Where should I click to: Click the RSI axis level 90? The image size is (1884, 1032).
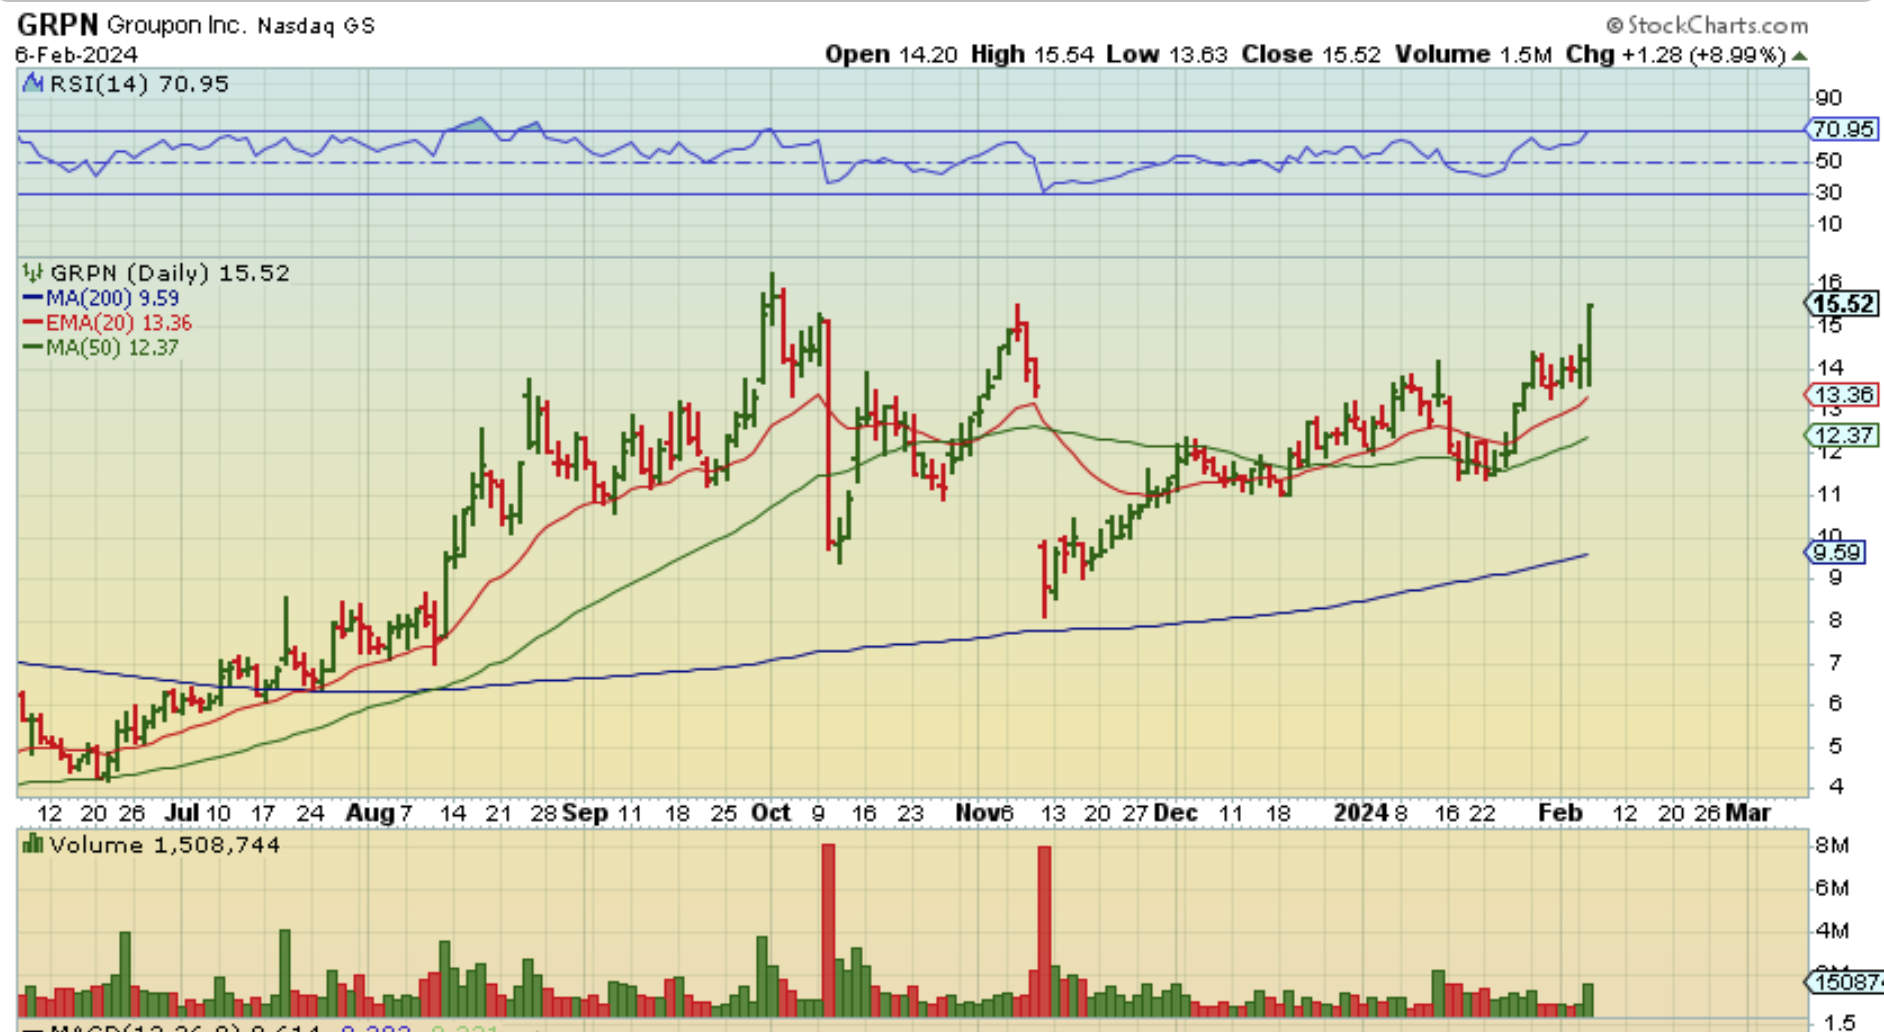(x=1829, y=98)
